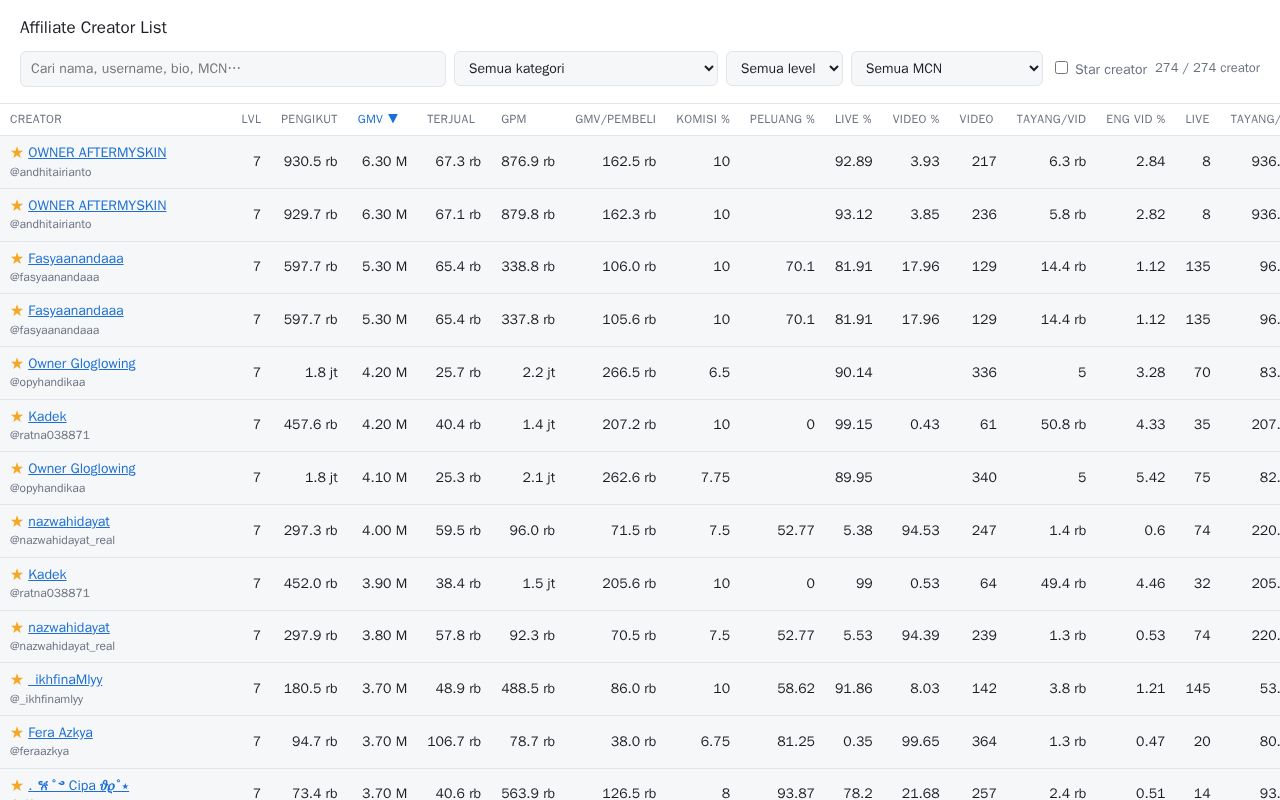Screen dimensions: 1280x800
Task: Sort by the GPM column header
Action: coord(514,119)
